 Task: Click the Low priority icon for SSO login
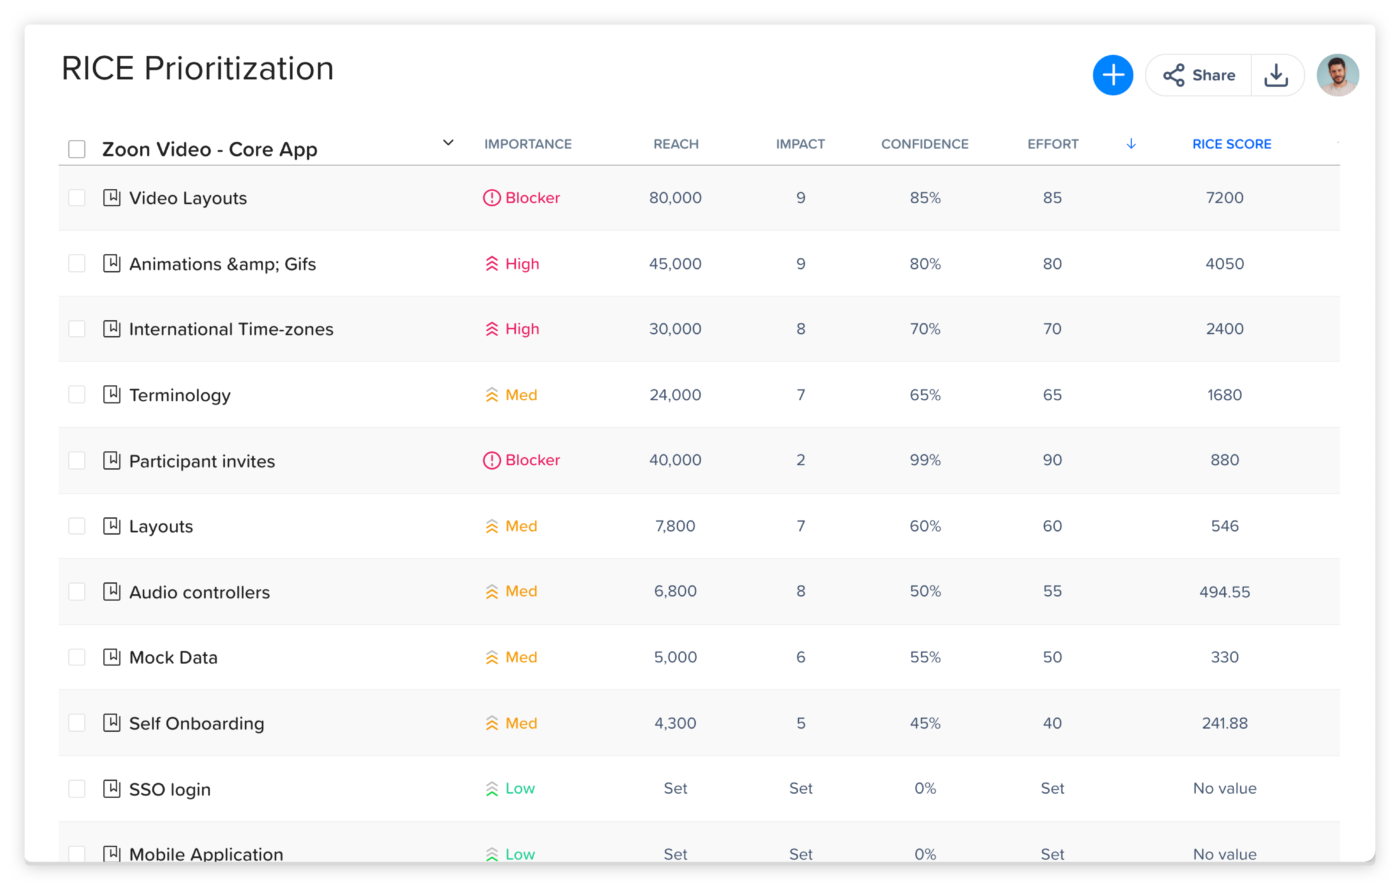[x=491, y=789]
